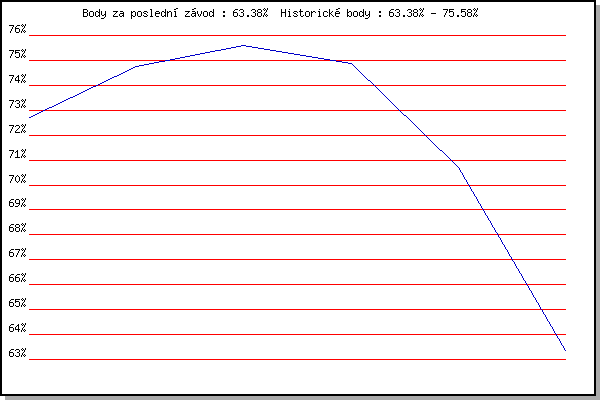Click the 64% axis label
The image size is (600, 400).
pos(17,328)
